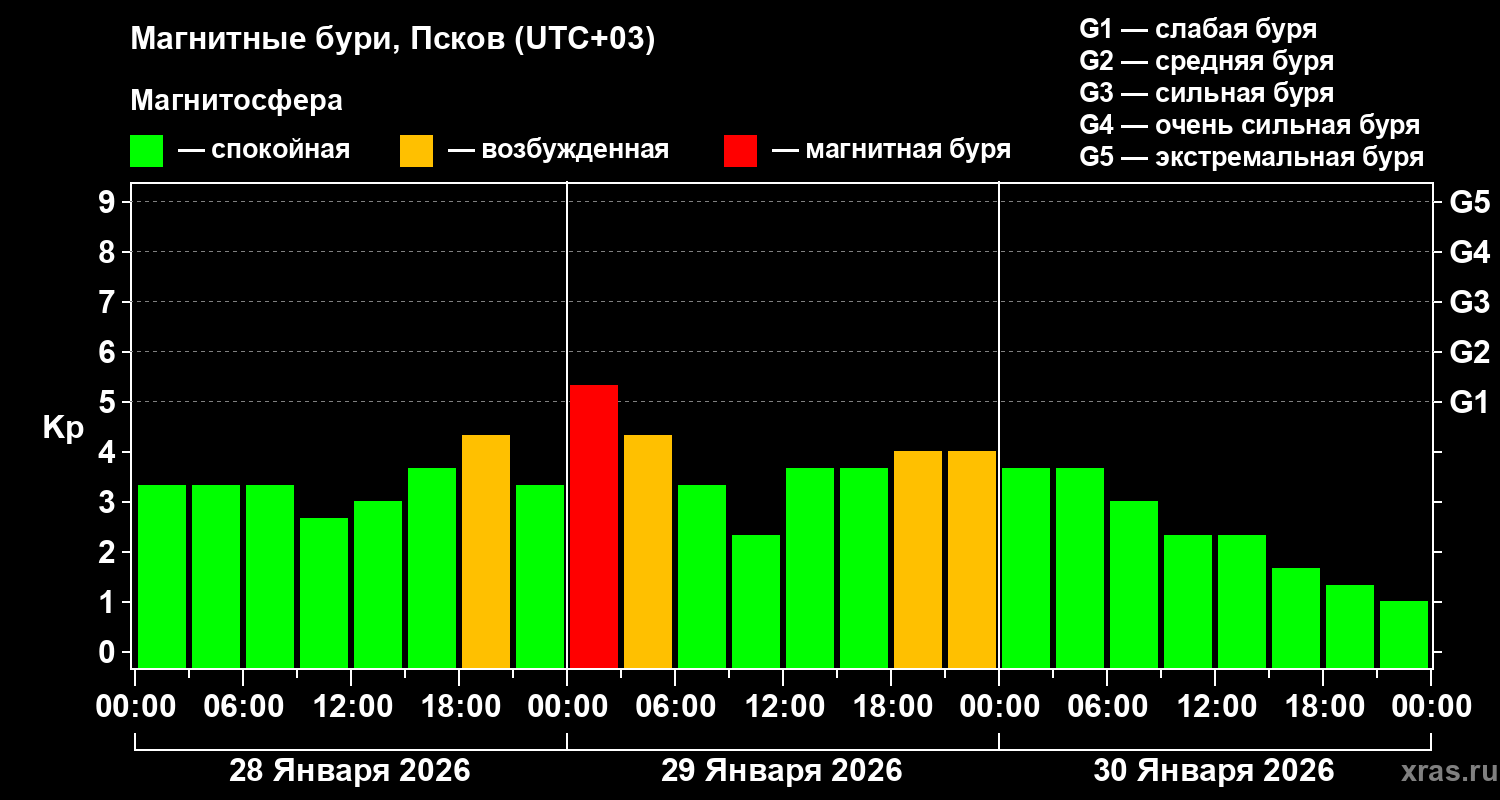
Task: Pick the first green bar on 28 January
Action: click(x=162, y=576)
